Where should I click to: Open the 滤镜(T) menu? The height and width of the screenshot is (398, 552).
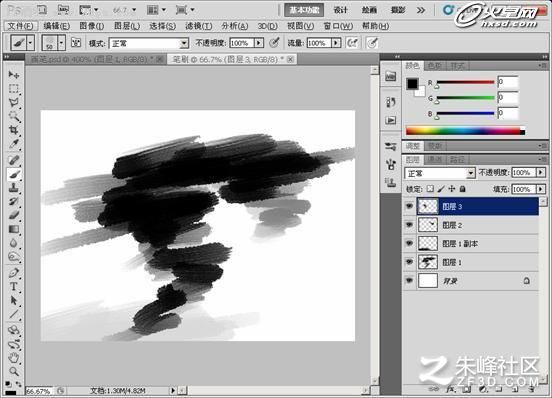click(199, 26)
